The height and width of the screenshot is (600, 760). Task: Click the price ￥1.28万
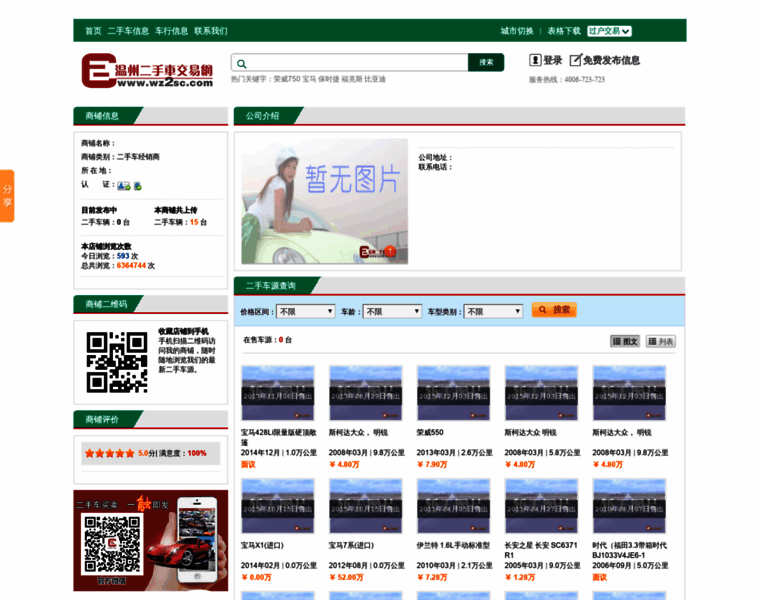520,577
